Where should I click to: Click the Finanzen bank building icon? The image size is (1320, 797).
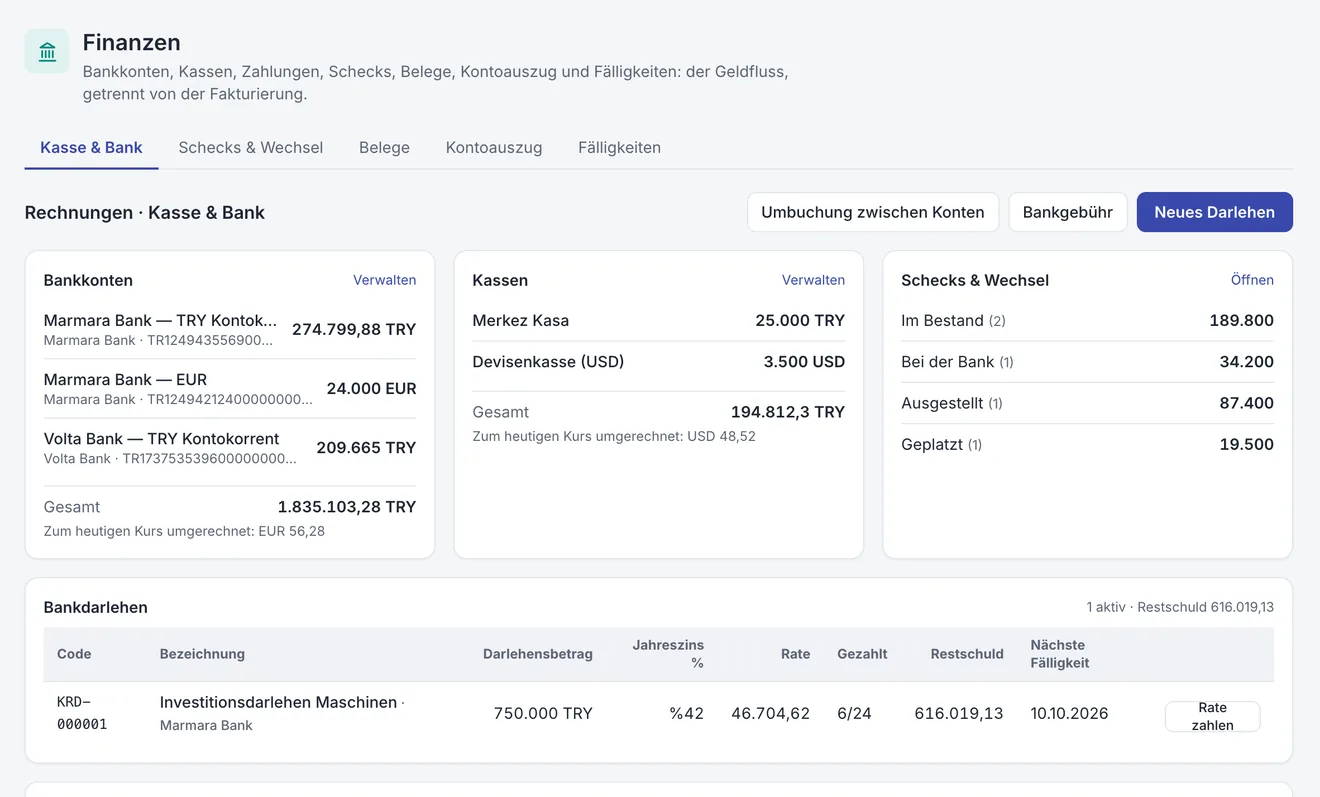[x=47, y=51]
